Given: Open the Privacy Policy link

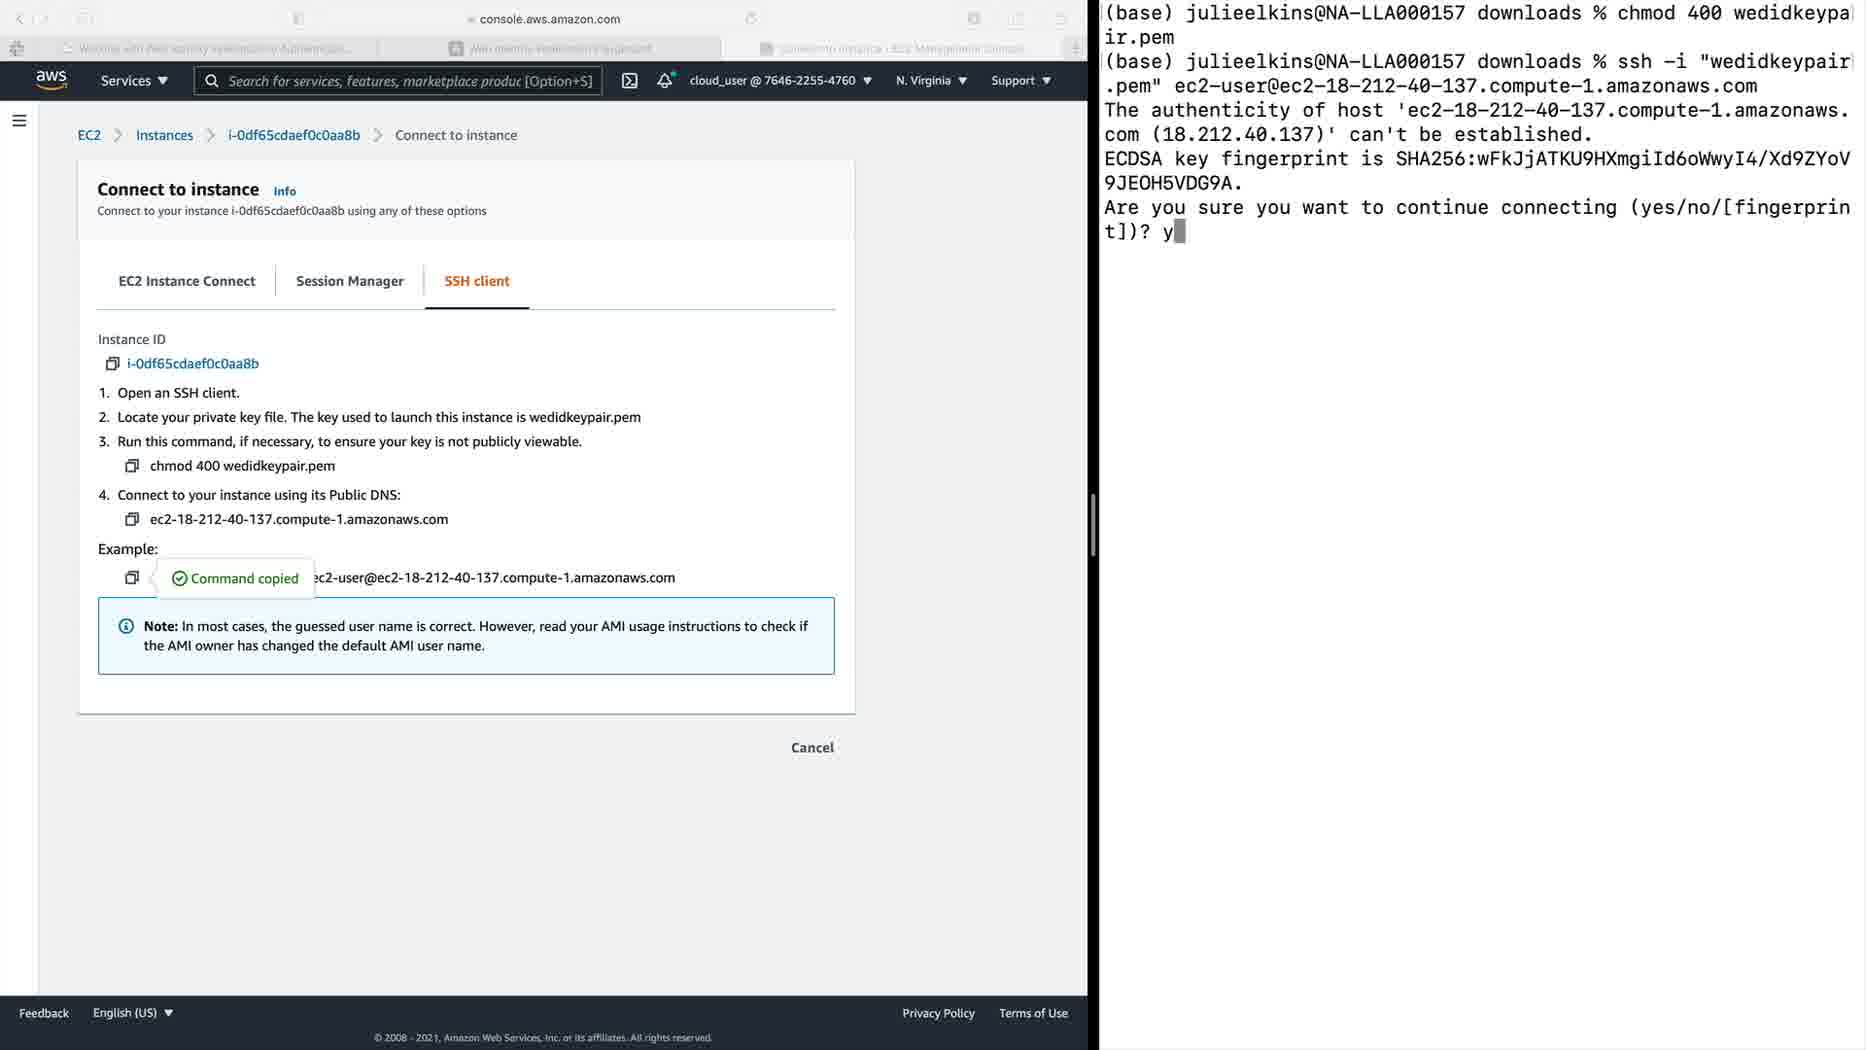Looking at the screenshot, I should coord(938,1013).
